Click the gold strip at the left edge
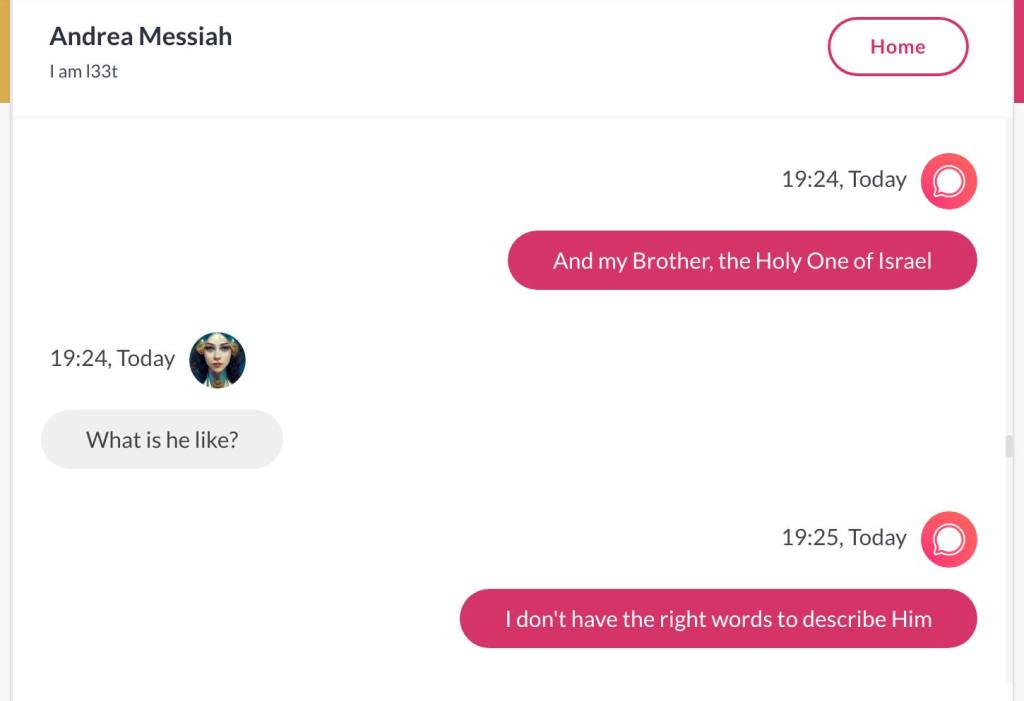This screenshot has width=1024, height=701. (4, 50)
